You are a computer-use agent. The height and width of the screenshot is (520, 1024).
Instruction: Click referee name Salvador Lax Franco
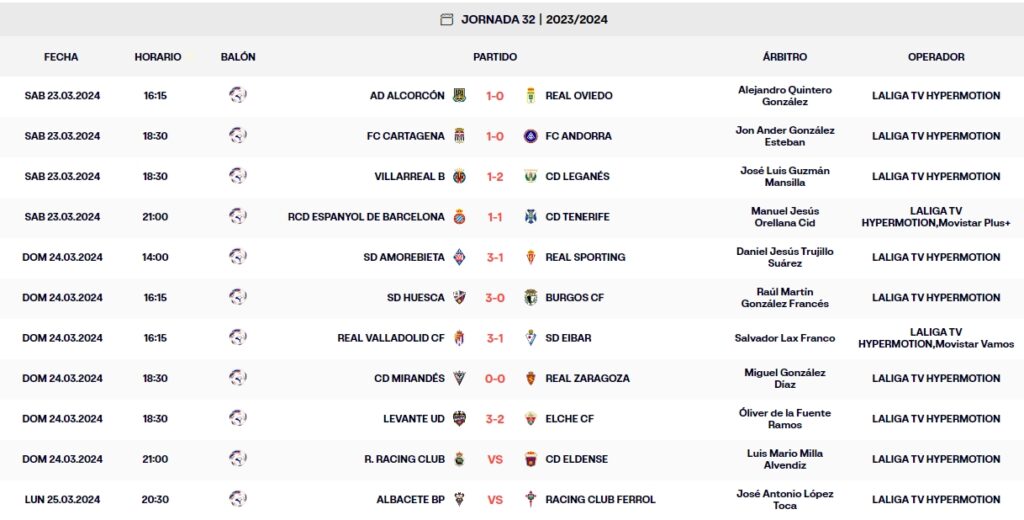tap(785, 338)
